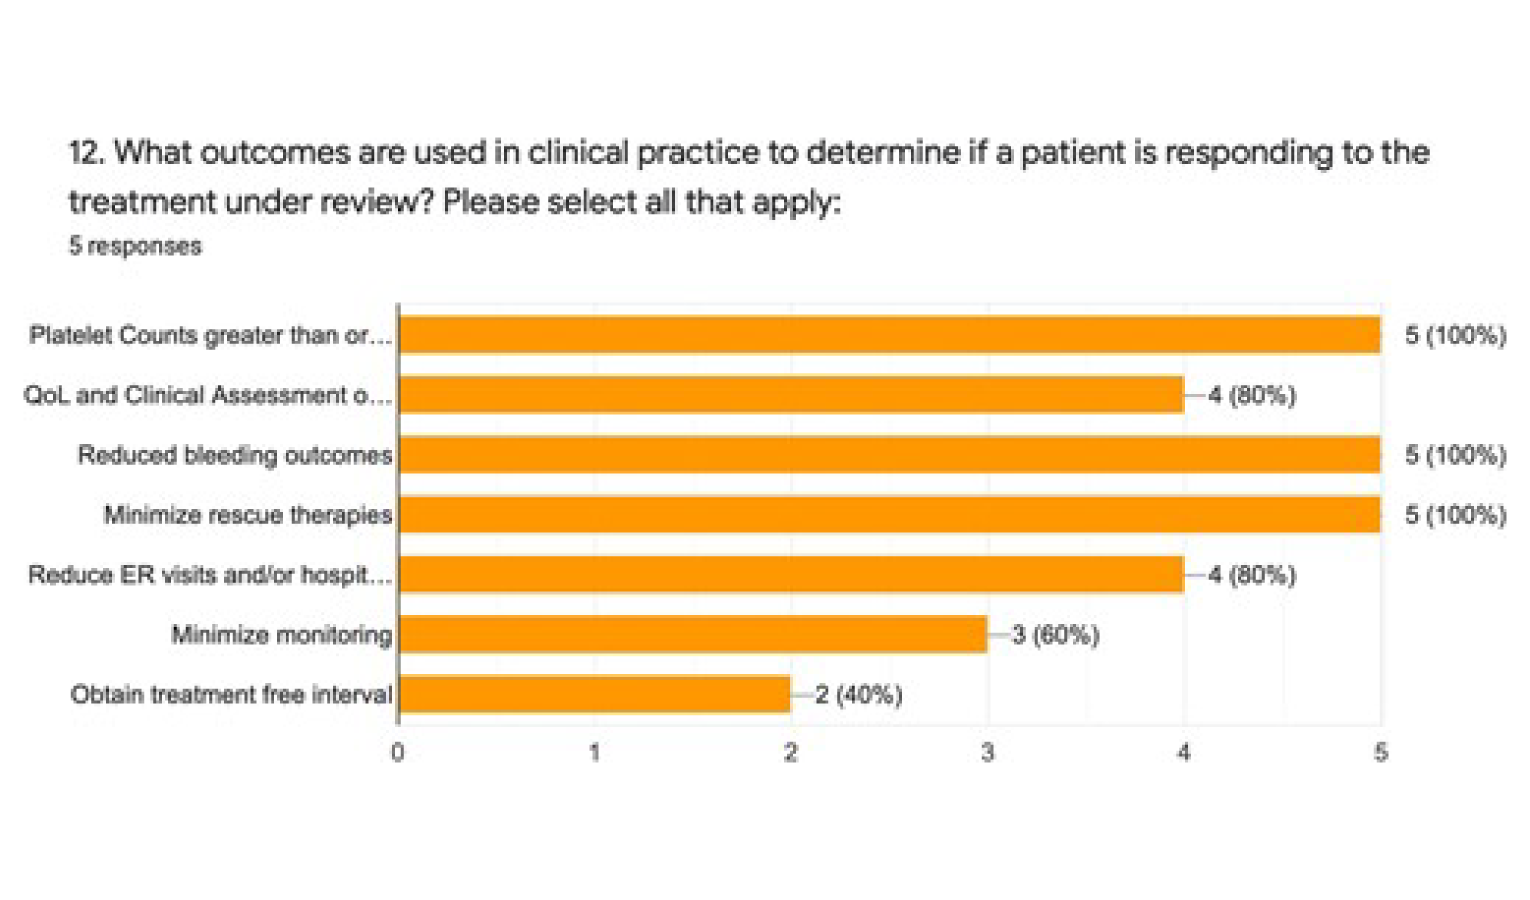Image resolution: width=1530 pixels, height=900 pixels.
Task: Click the 'Reduced bleeding outcomes' axis label
Action: click(x=235, y=455)
